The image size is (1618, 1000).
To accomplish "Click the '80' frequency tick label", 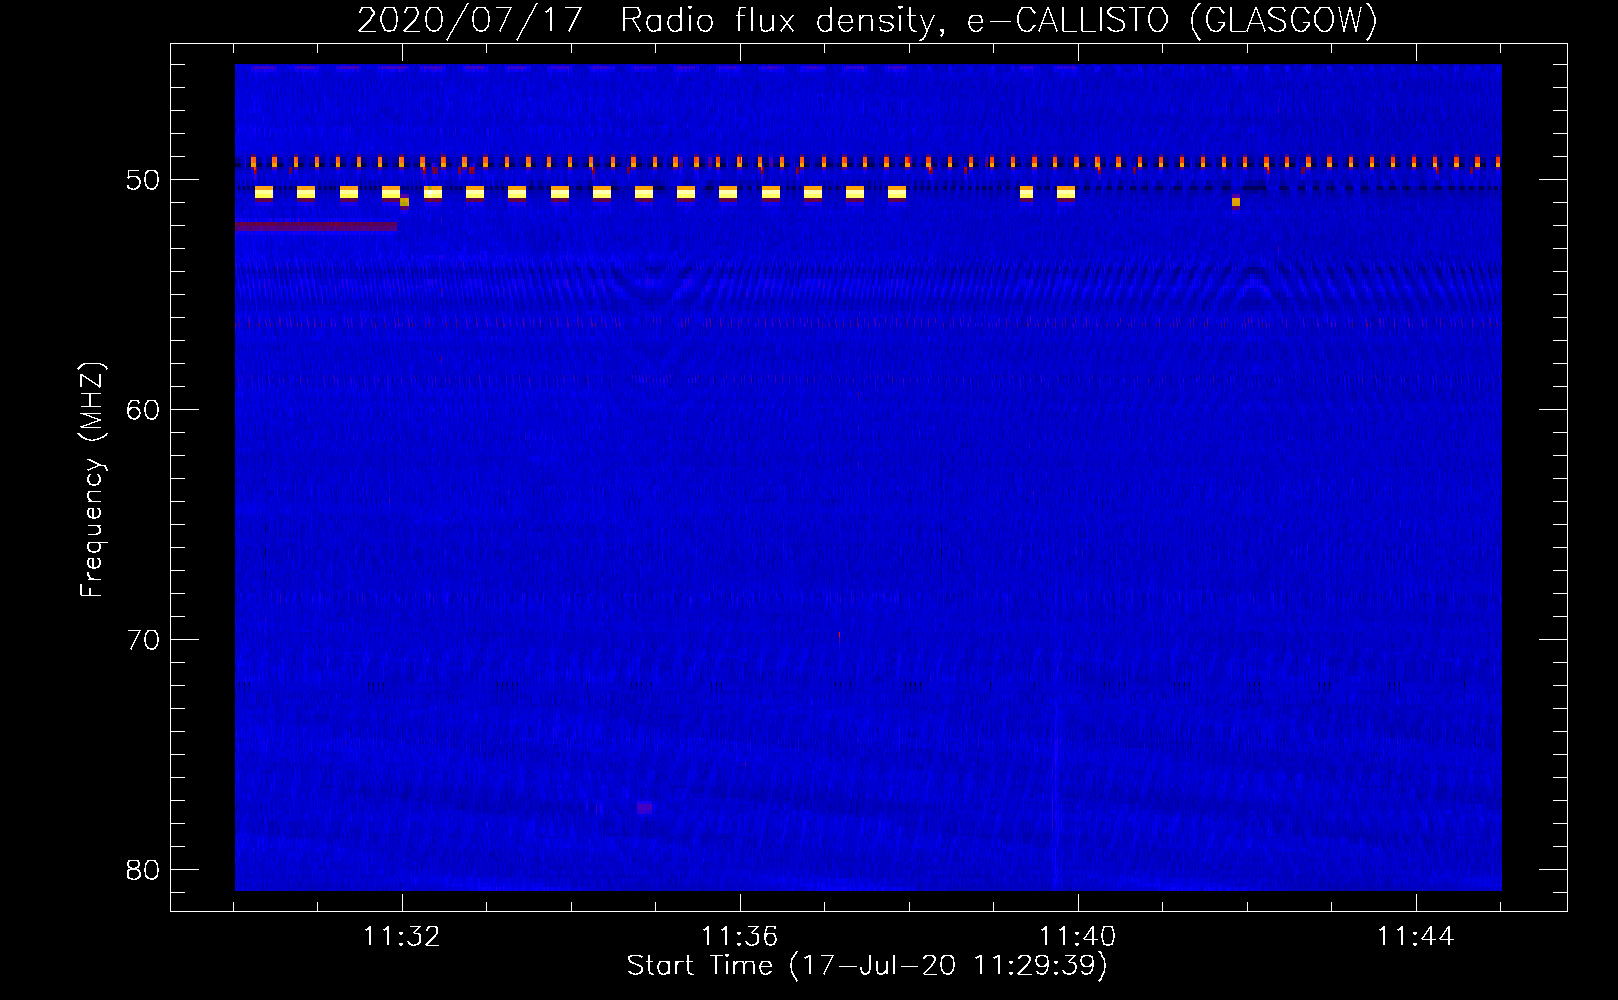I will (143, 870).
